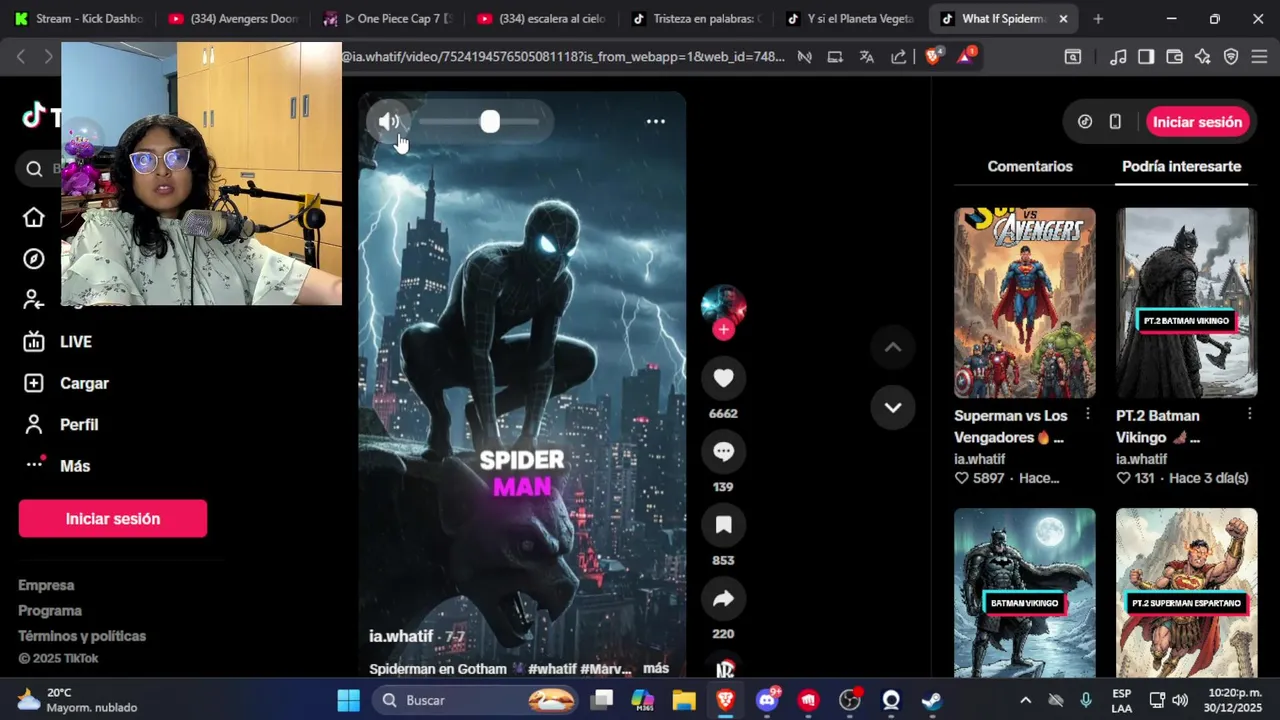Viewport: 1280px width, 720px height.
Task: Switch to the Kick Dashboard browser tab
Action: (80, 19)
